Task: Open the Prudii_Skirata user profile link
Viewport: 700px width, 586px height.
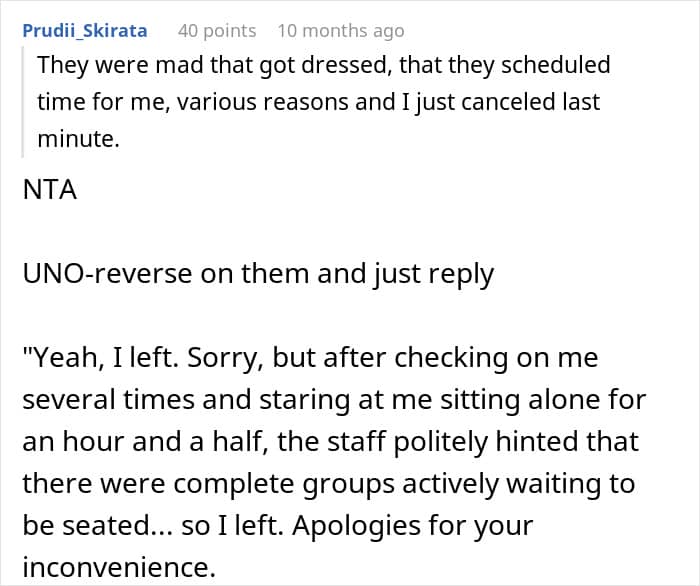Action: 84,31
